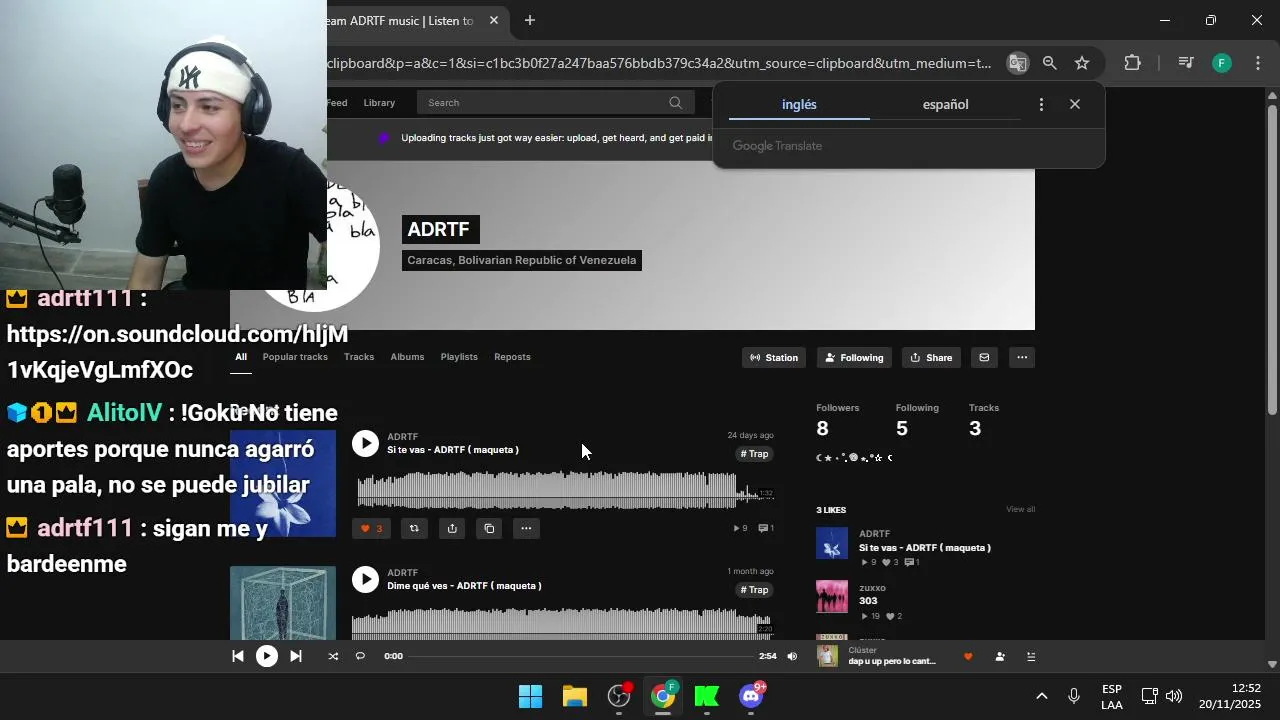The width and height of the screenshot is (1280, 720).
Task: Skip to next track in player
Action: pyautogui.click(x=296, y=656)
